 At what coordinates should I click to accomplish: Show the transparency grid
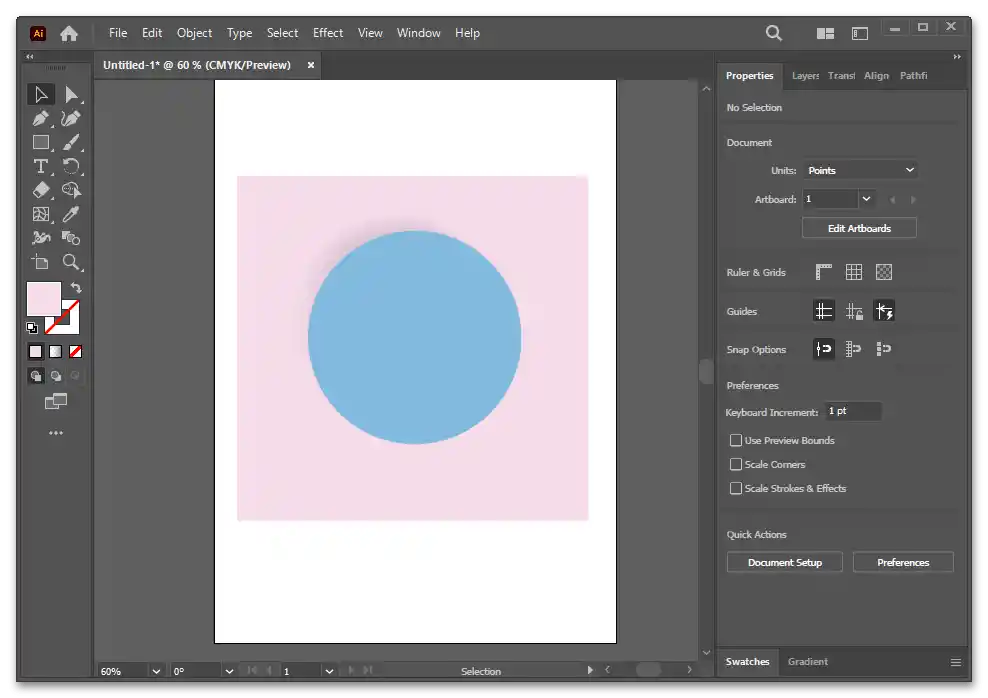click(884, 272)
